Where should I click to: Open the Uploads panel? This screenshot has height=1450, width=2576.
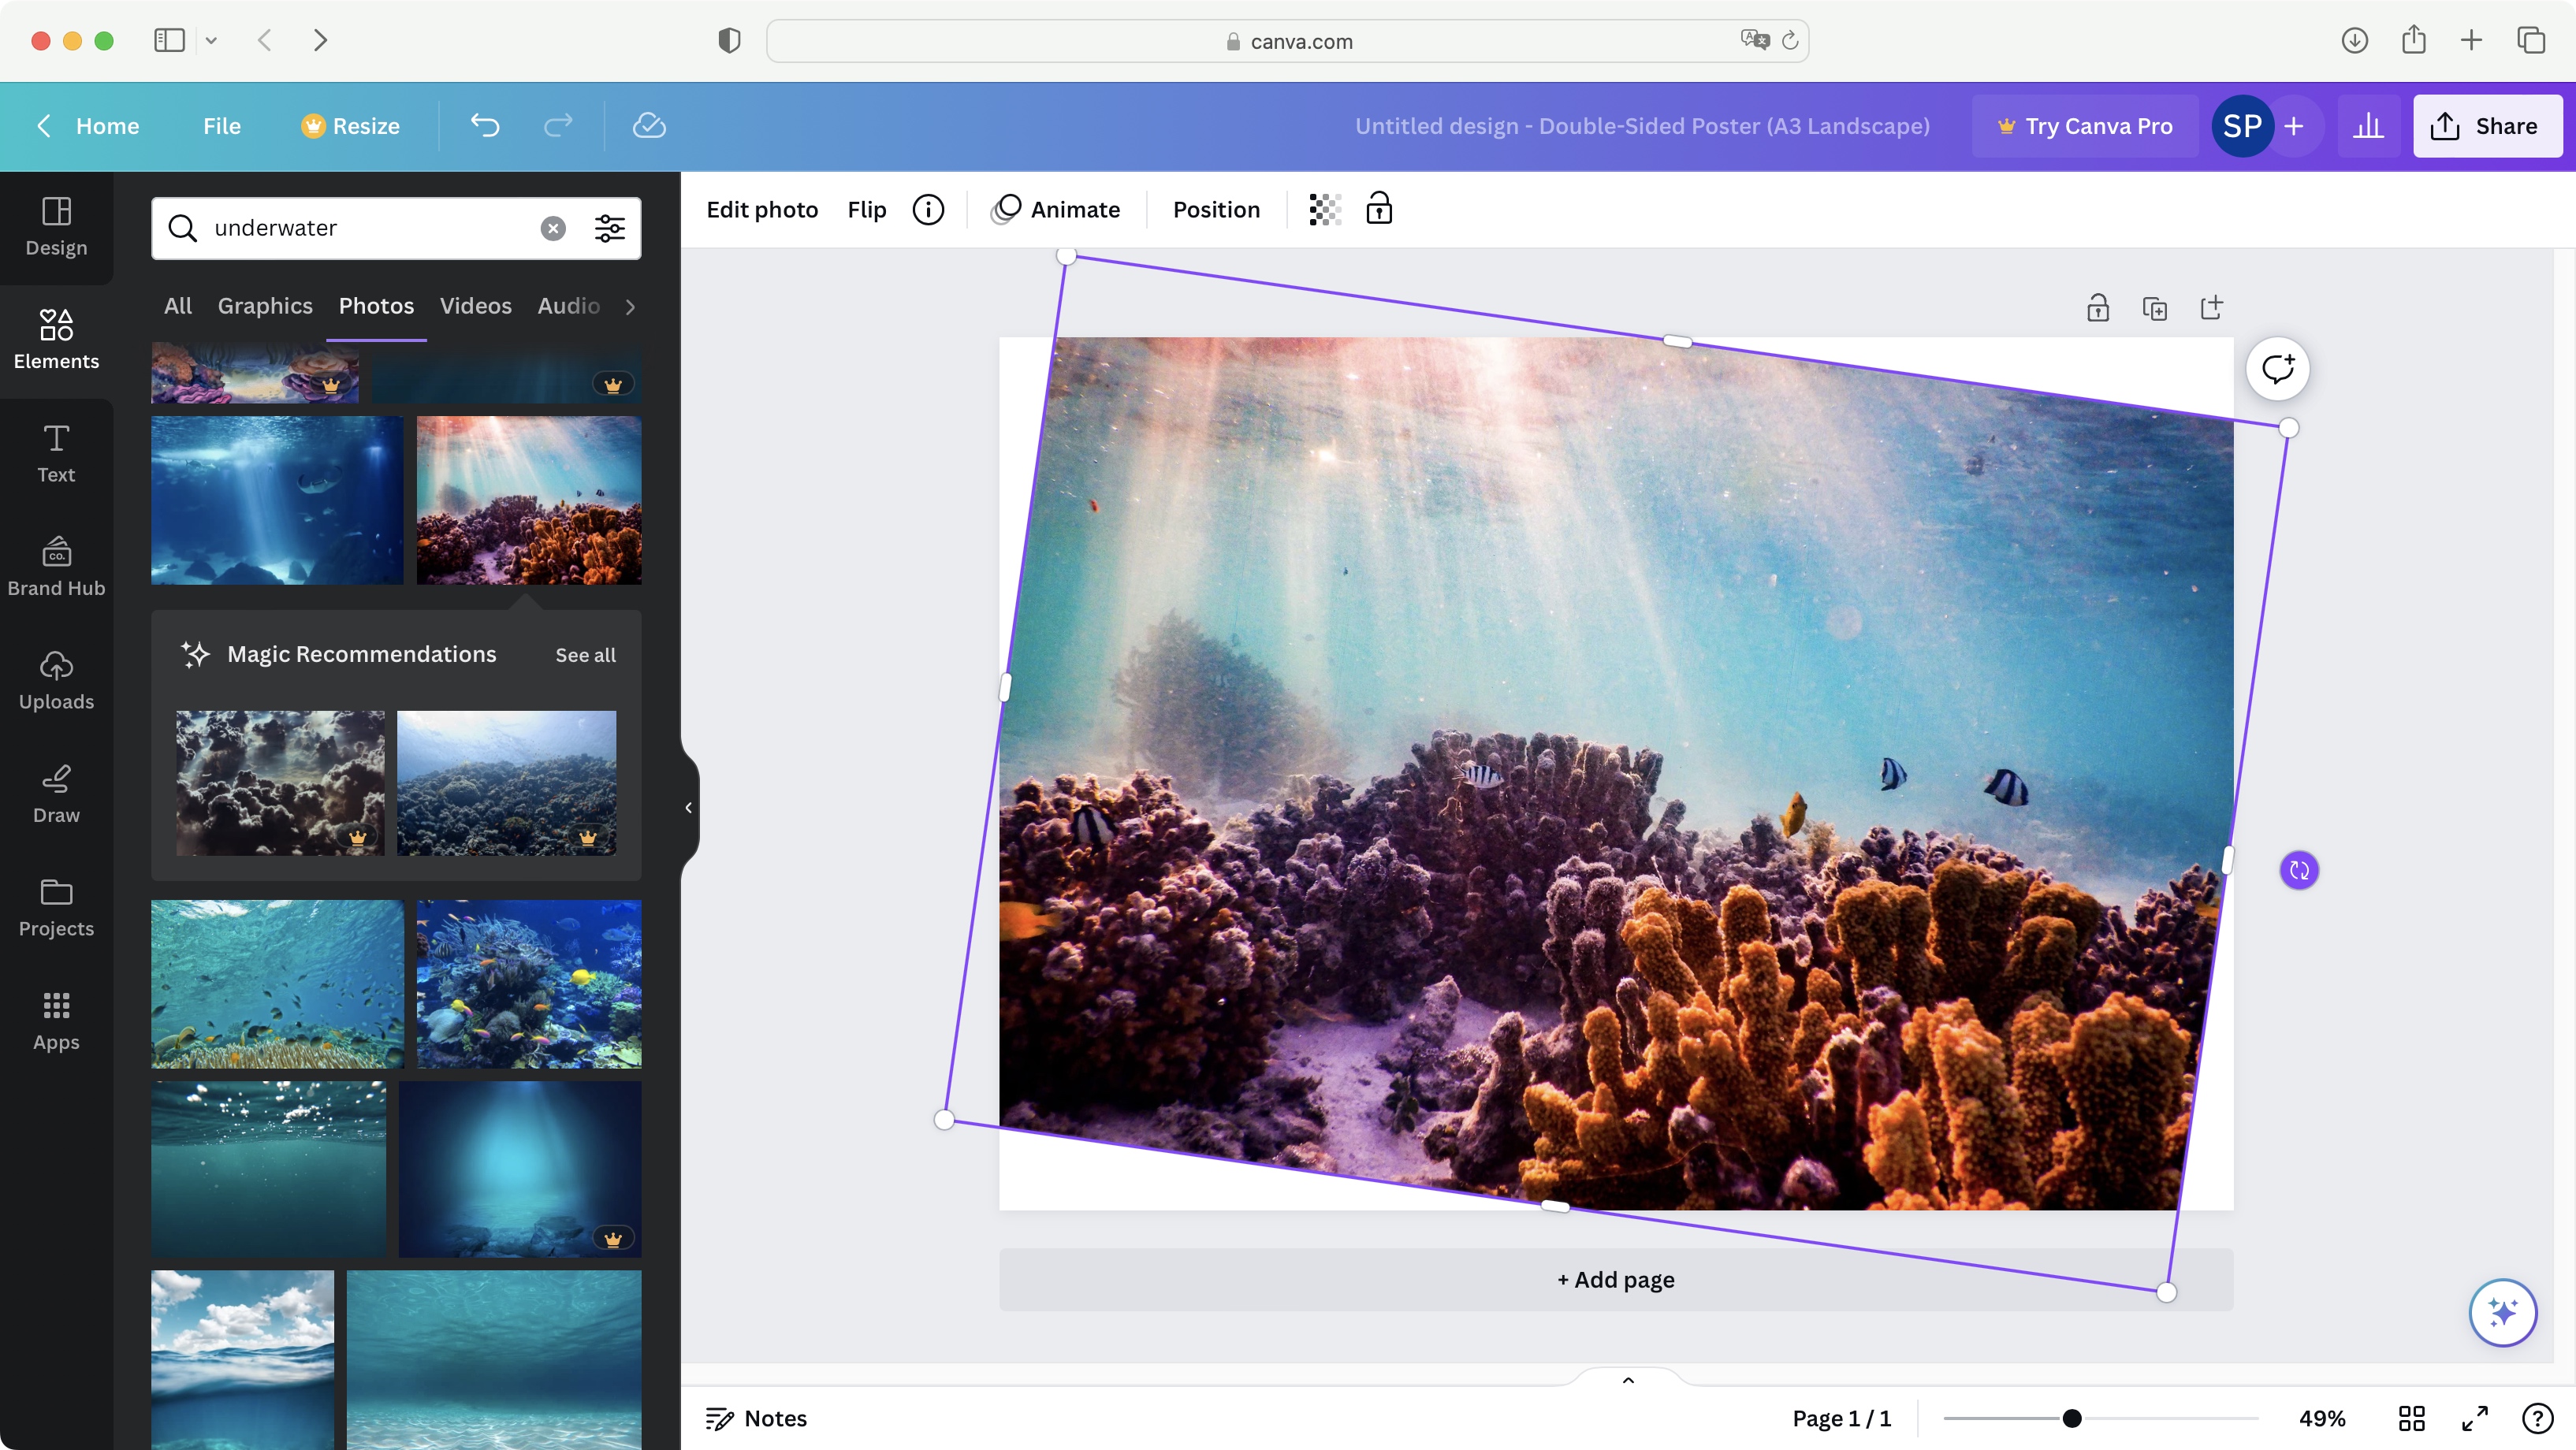point(55,680)
